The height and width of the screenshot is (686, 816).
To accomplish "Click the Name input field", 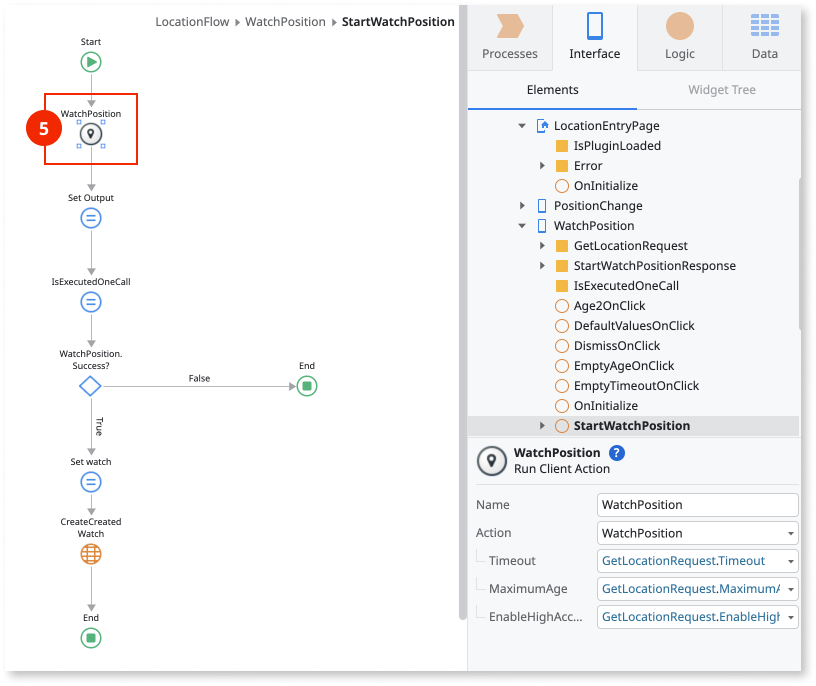I will click(x=697, y=505).
